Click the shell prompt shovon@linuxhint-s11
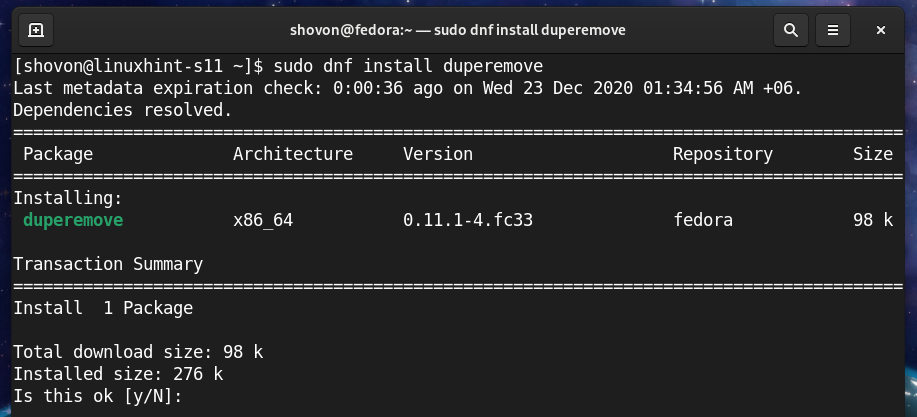 137,66
